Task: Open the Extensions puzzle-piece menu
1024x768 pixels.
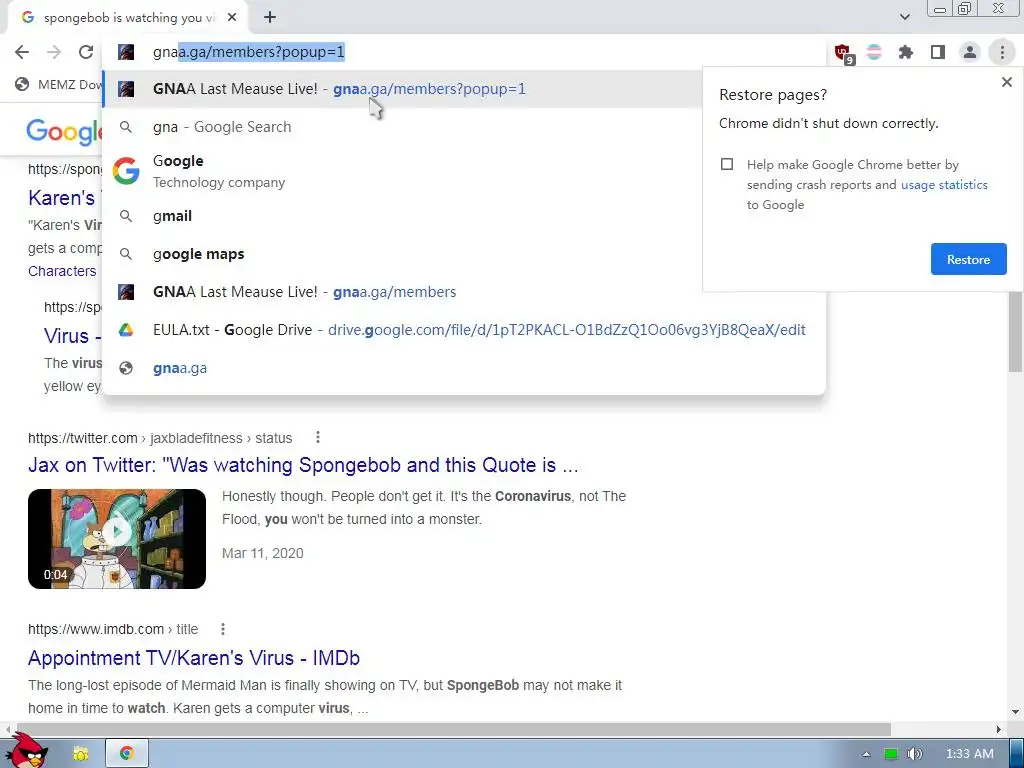Action: 906,52
